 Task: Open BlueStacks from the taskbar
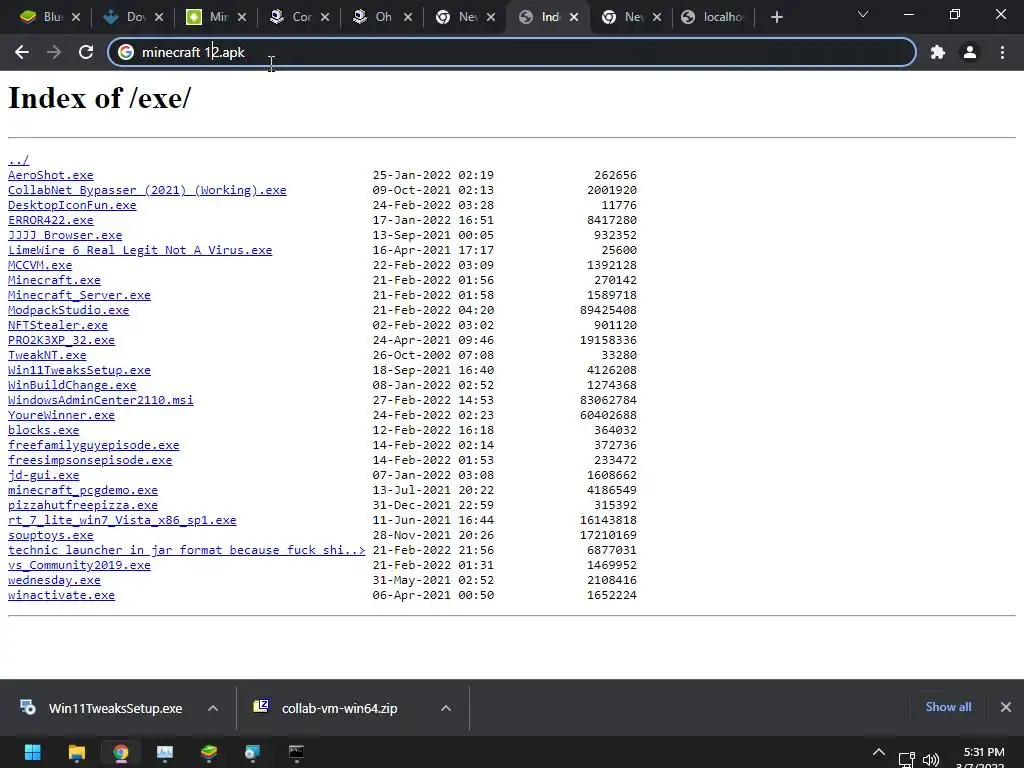pos(208,752)
